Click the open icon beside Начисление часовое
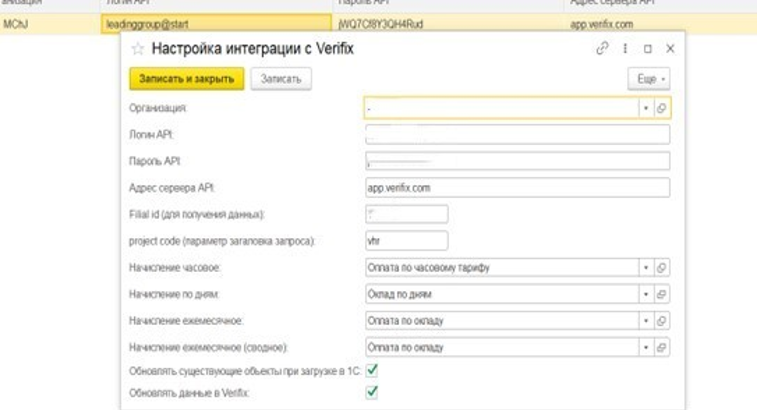The width and height of the screenshot is (767, 410). pos(662,268)
